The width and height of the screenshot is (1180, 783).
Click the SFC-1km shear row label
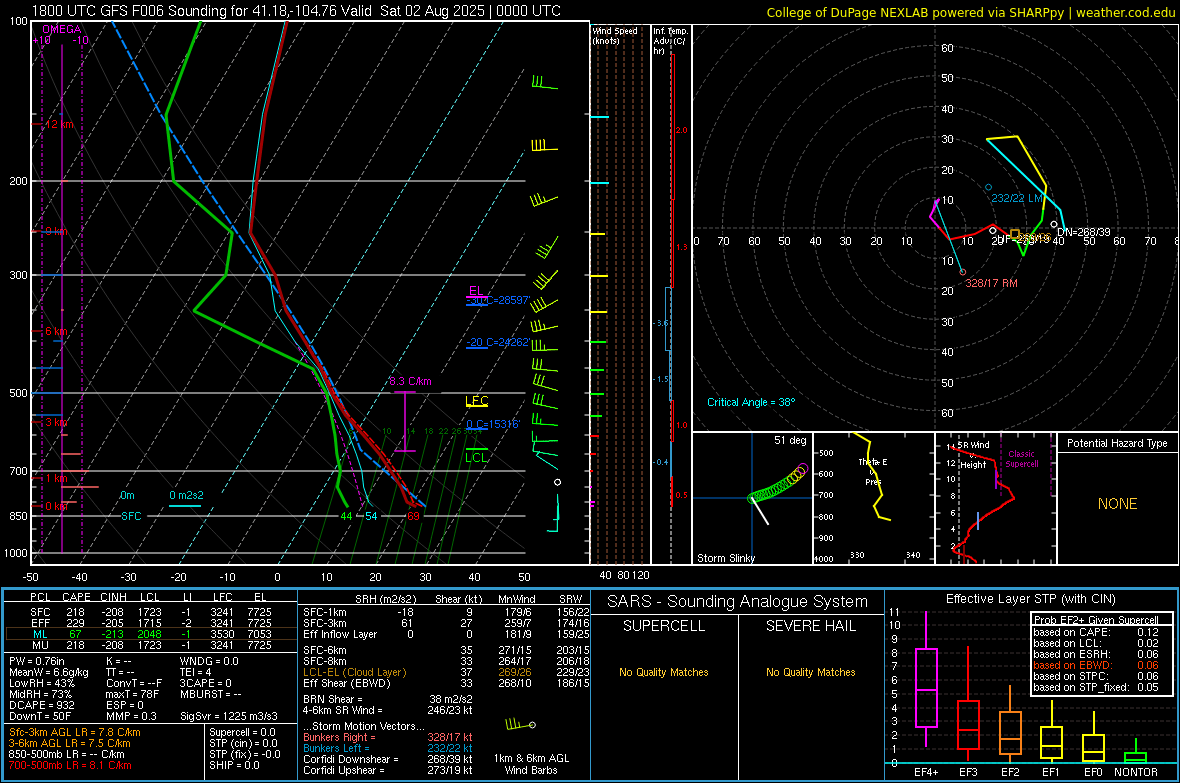tap(324, 612)
